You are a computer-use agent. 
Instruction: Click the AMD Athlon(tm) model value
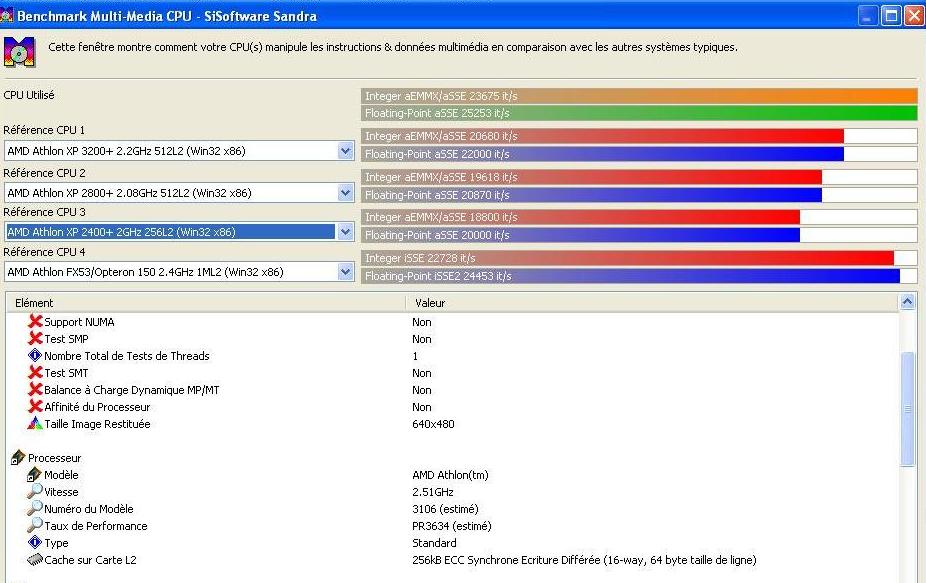(450, 475)
